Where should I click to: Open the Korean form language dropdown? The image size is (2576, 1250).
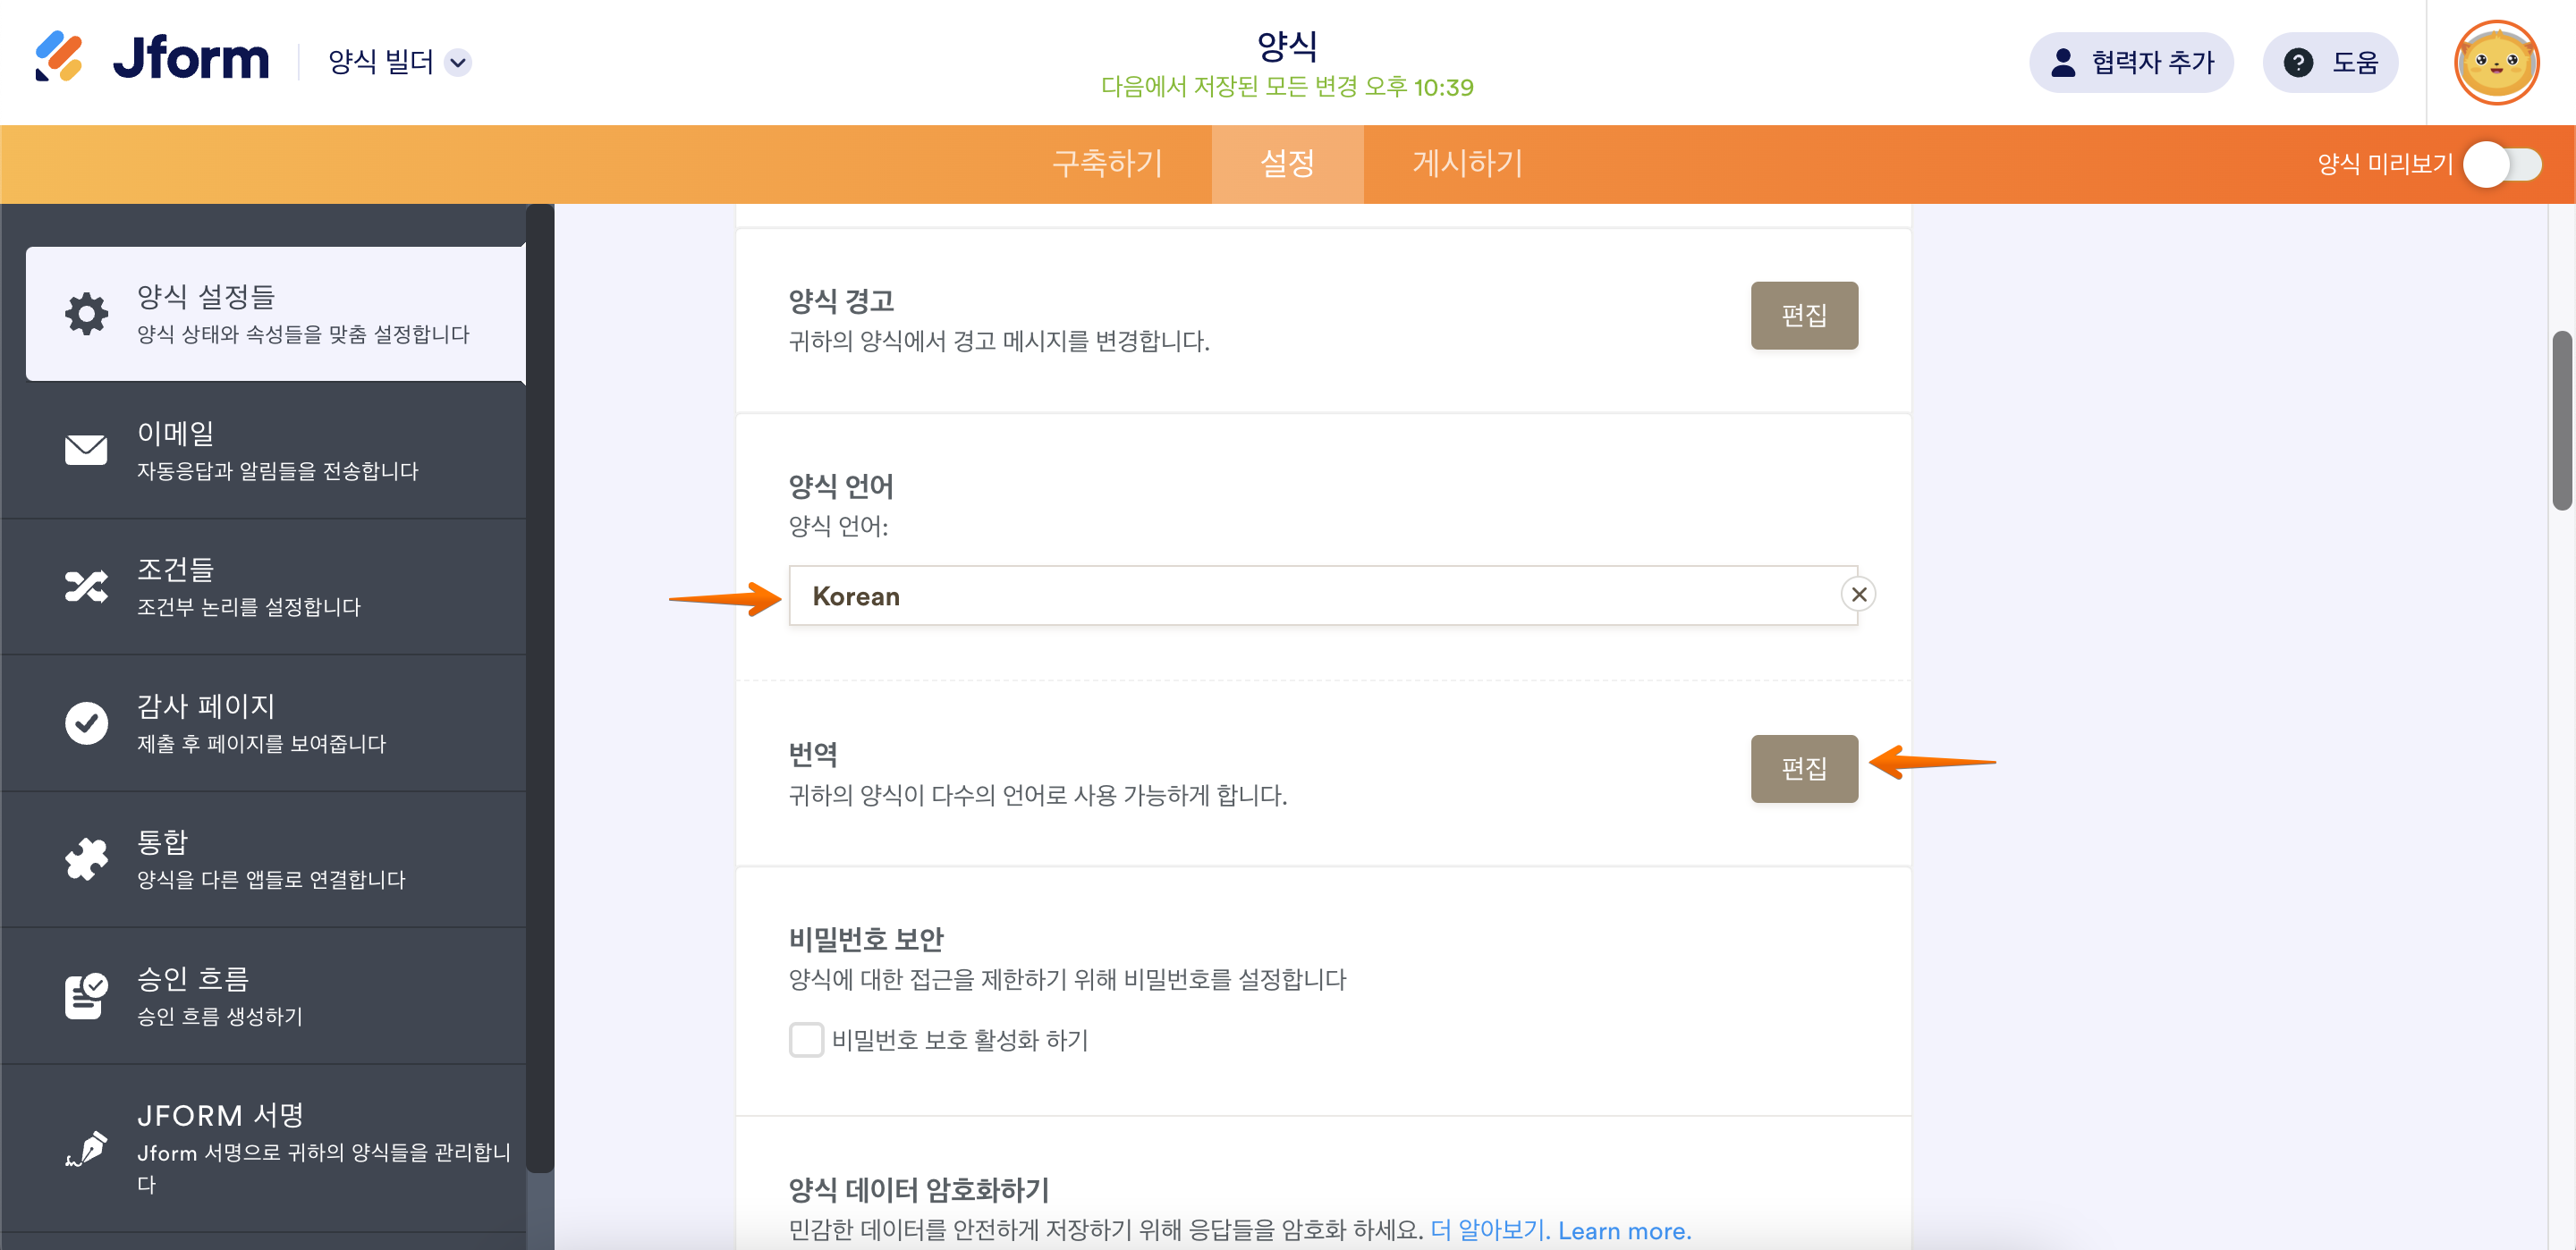(x=1310, y=596)
